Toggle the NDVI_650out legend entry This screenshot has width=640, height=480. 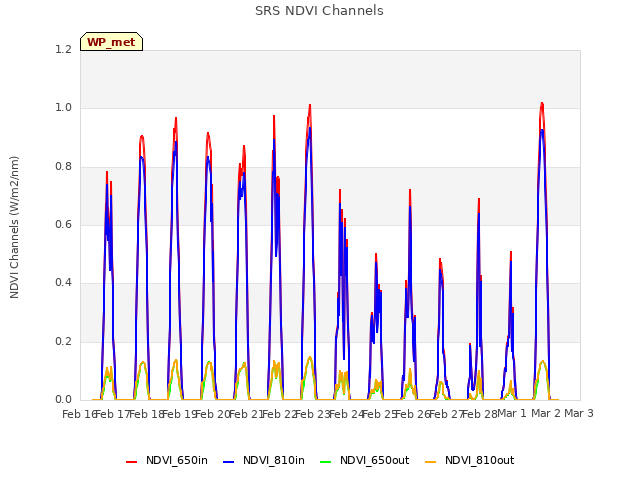(x=364, y=460)
